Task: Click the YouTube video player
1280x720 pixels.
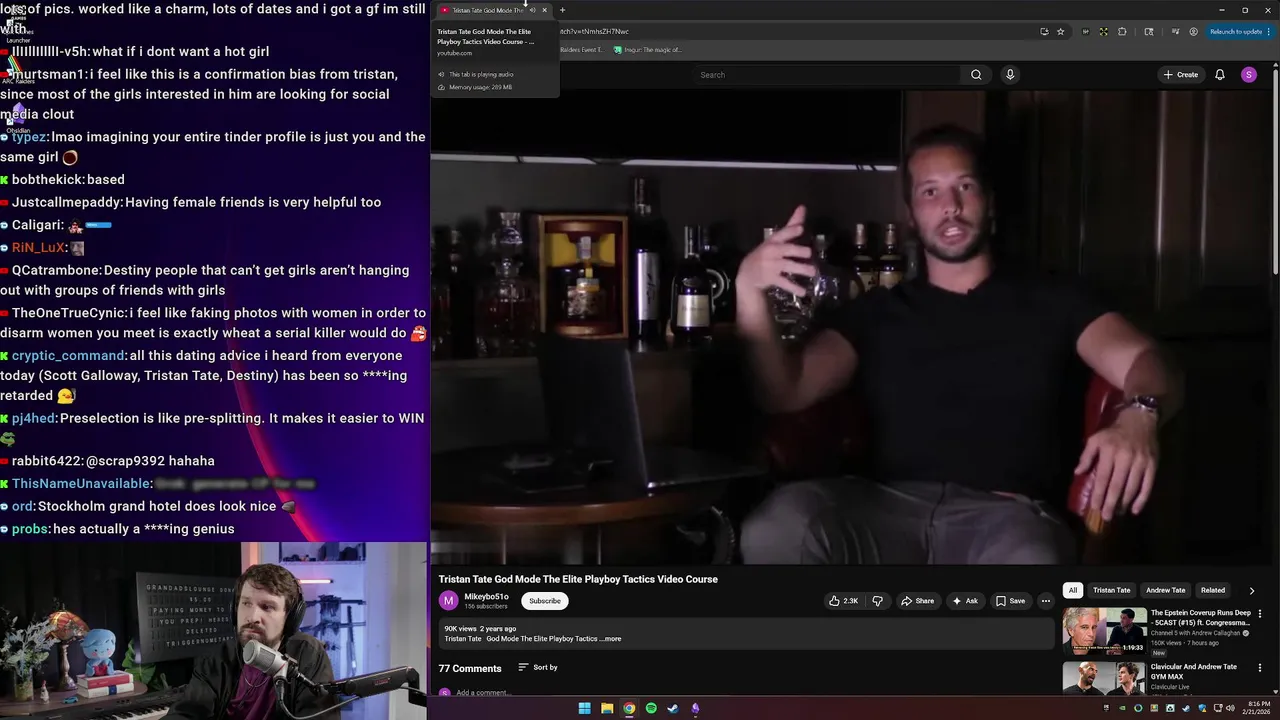Action: pos(851,326)
